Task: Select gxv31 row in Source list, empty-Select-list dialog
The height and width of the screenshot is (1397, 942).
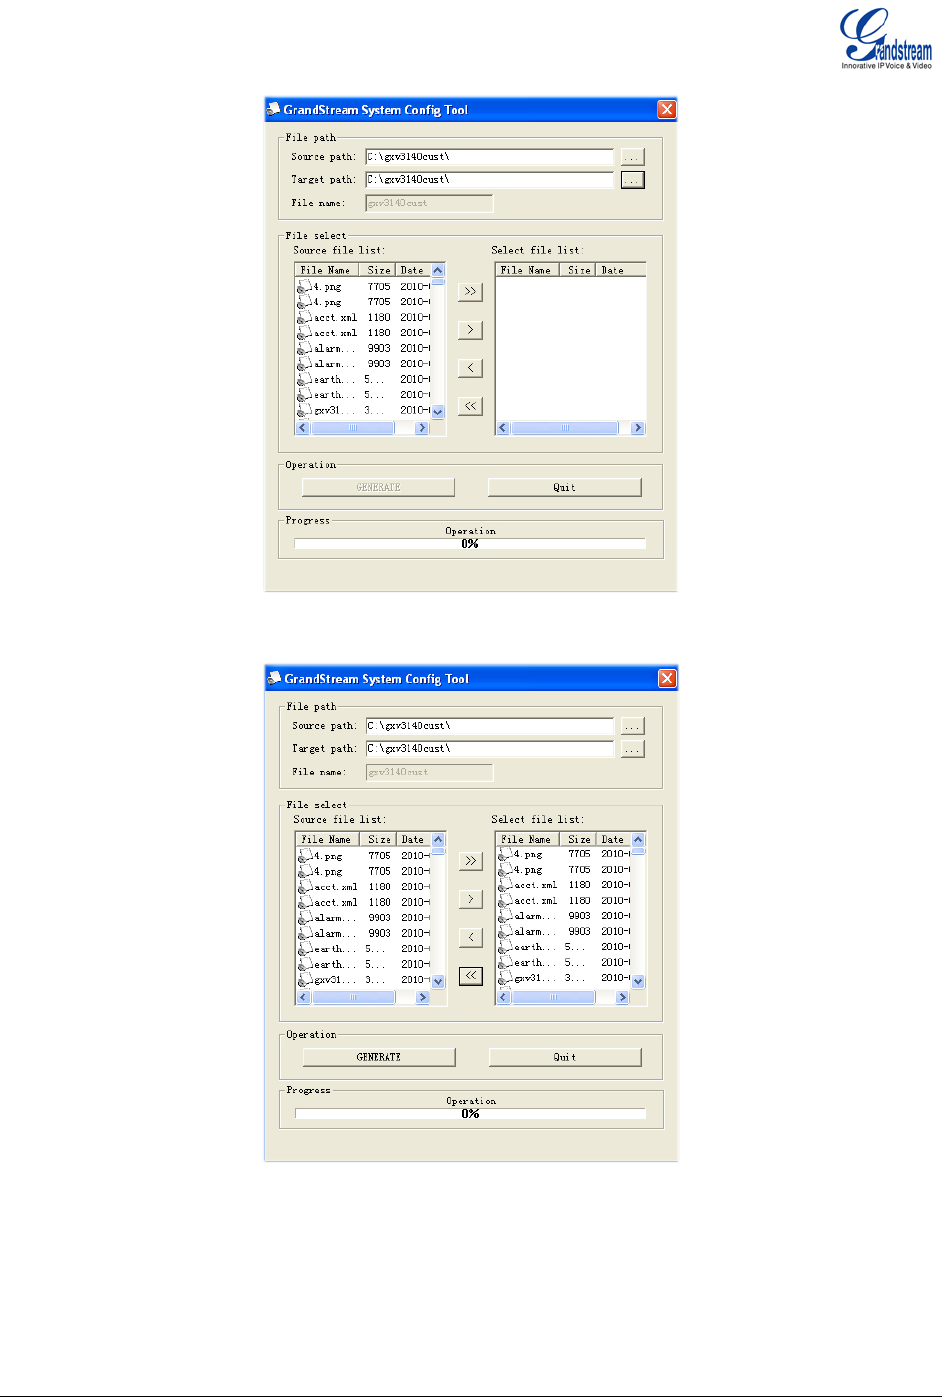Action: point(363,410)
